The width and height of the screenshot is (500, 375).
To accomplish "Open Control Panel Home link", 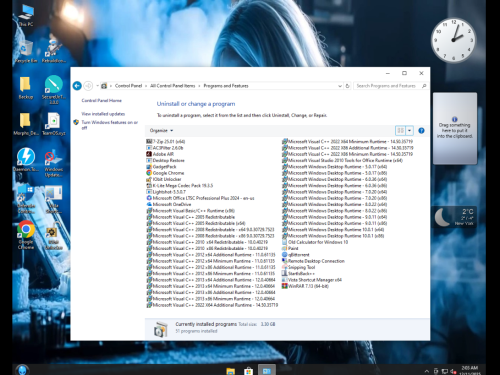I will [101, 100].
